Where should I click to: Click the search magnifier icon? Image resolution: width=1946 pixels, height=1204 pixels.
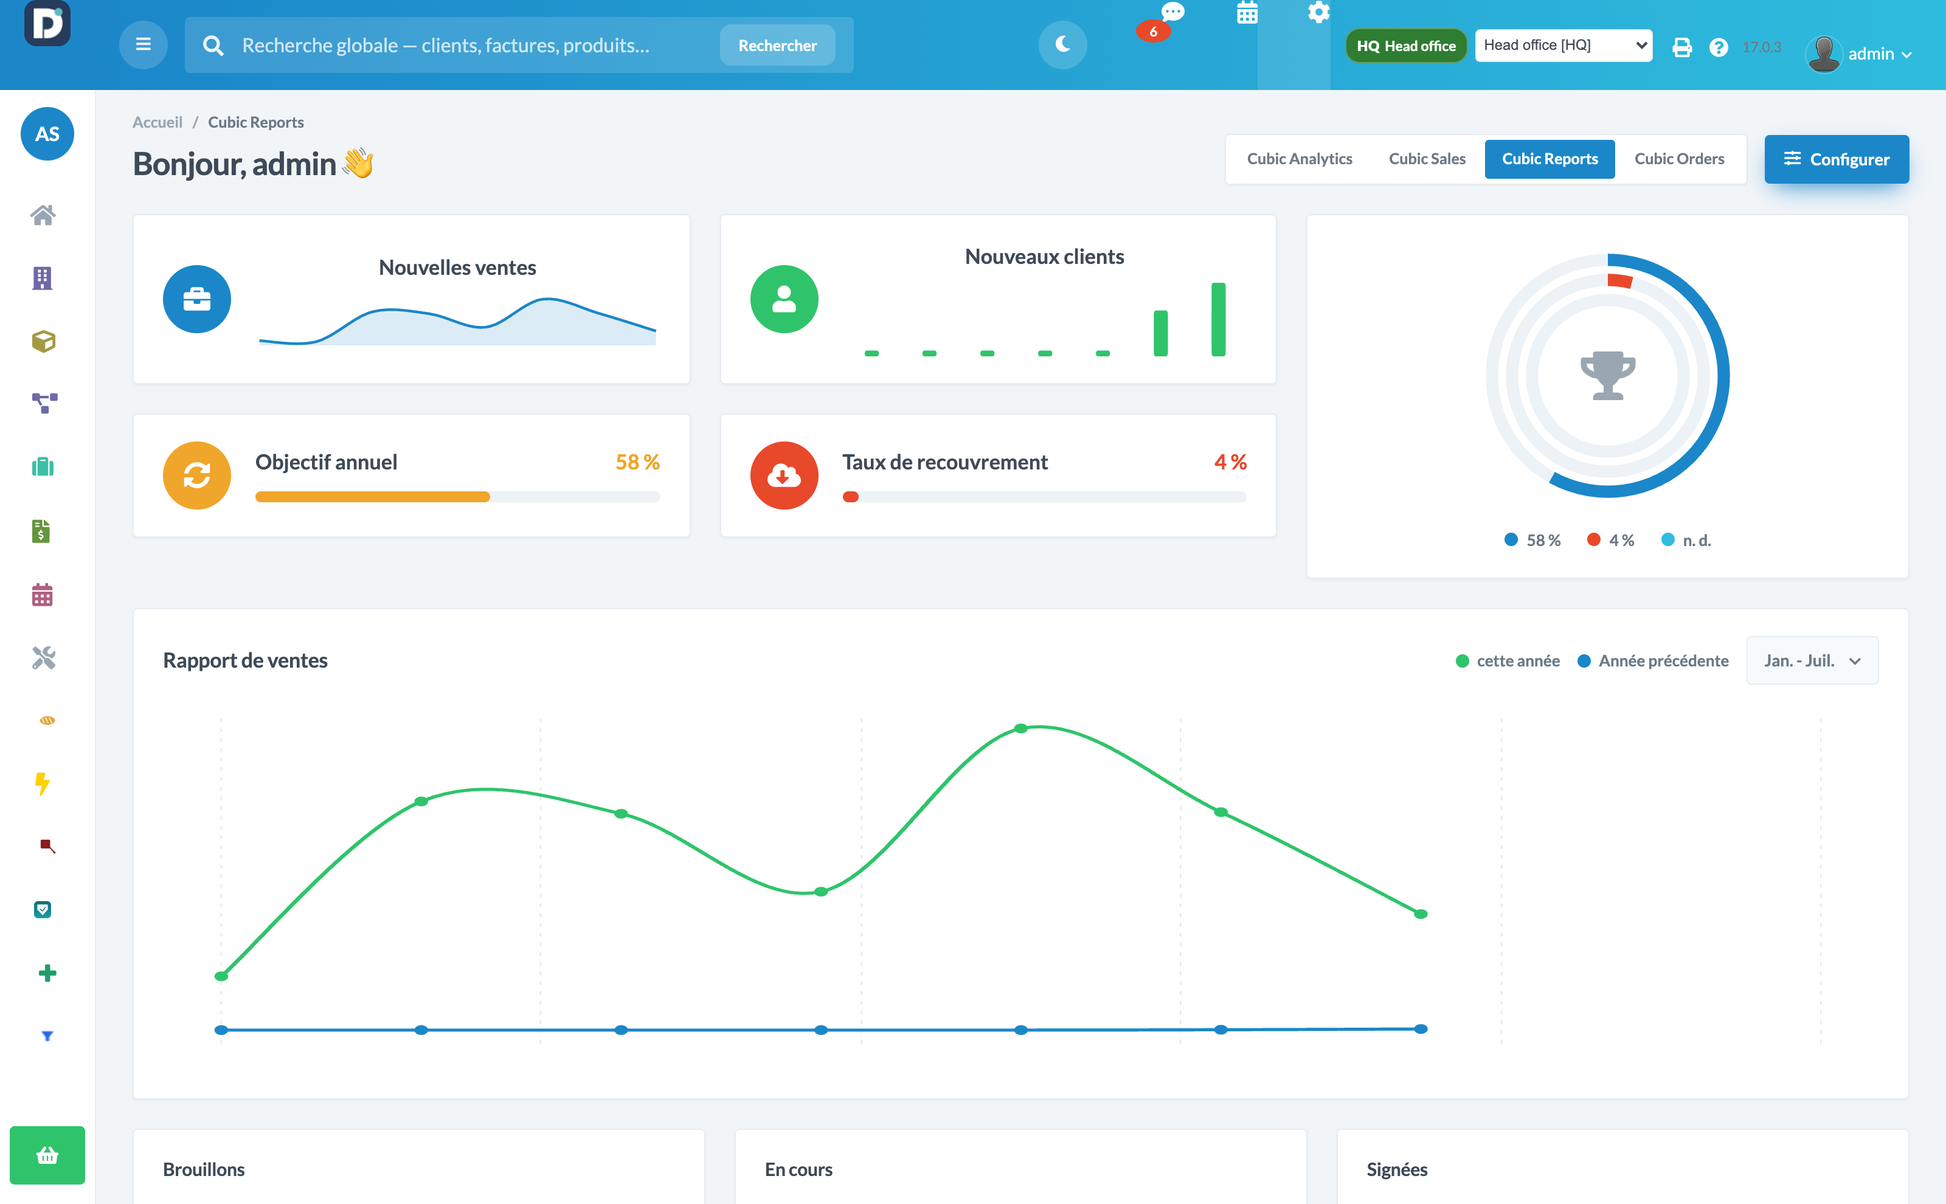click(x=213, y=45)
